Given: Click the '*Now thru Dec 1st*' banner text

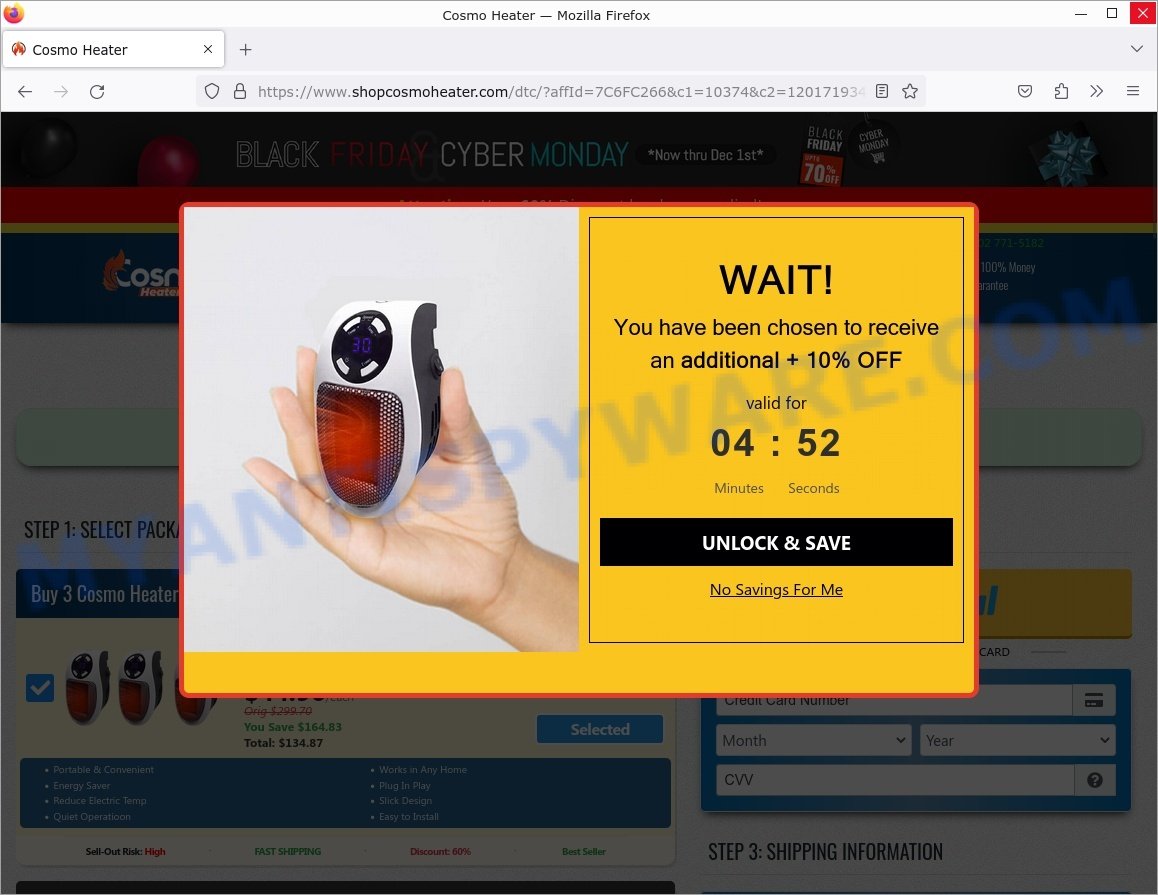Looking at the screenshot, I should pos(705,155).
